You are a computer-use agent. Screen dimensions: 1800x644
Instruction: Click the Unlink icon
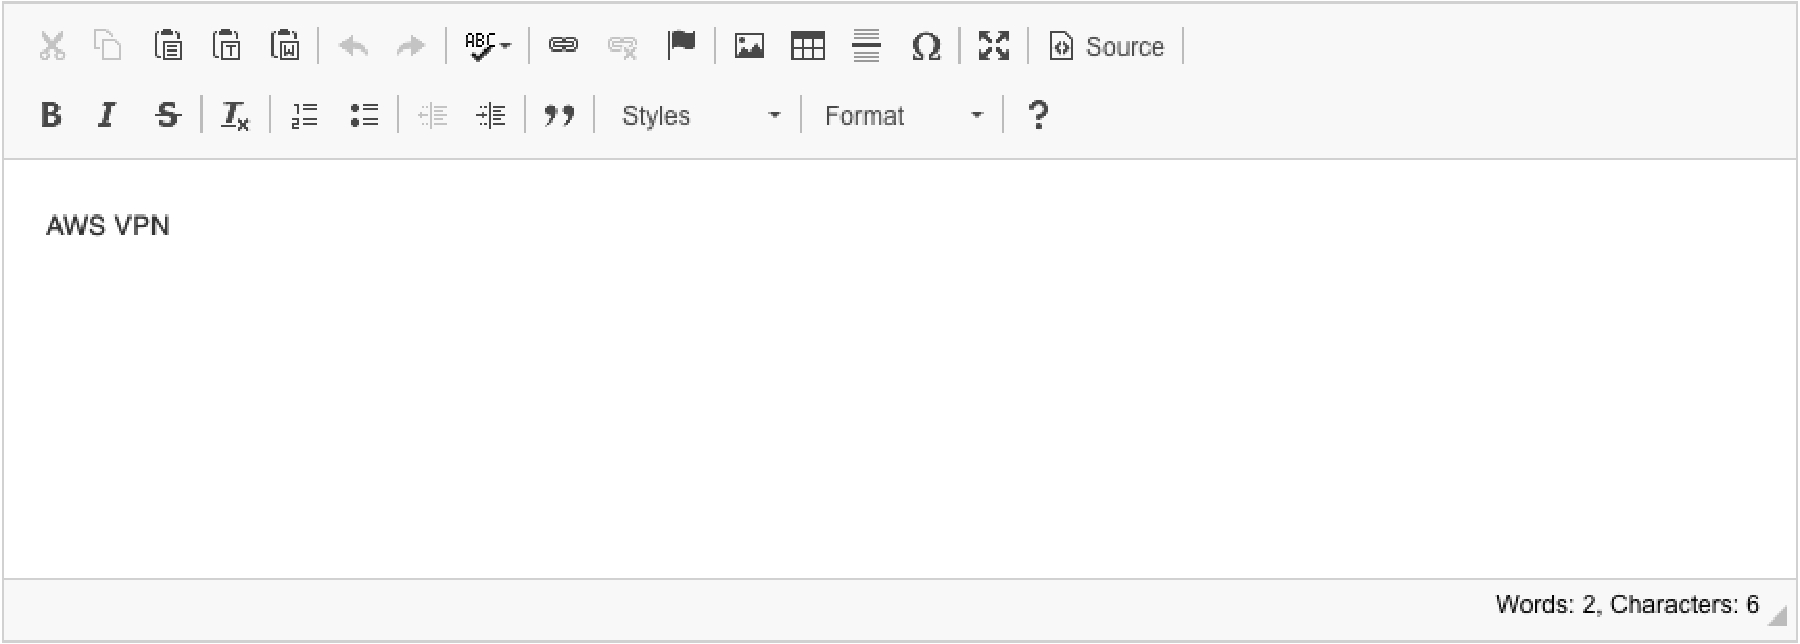623,46
